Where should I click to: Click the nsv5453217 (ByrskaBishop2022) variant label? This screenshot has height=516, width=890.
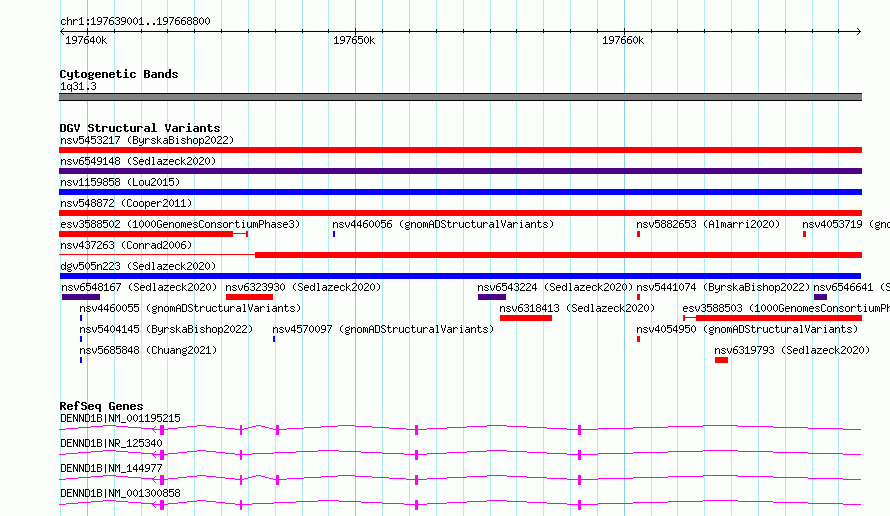click(x=147, y=140)
